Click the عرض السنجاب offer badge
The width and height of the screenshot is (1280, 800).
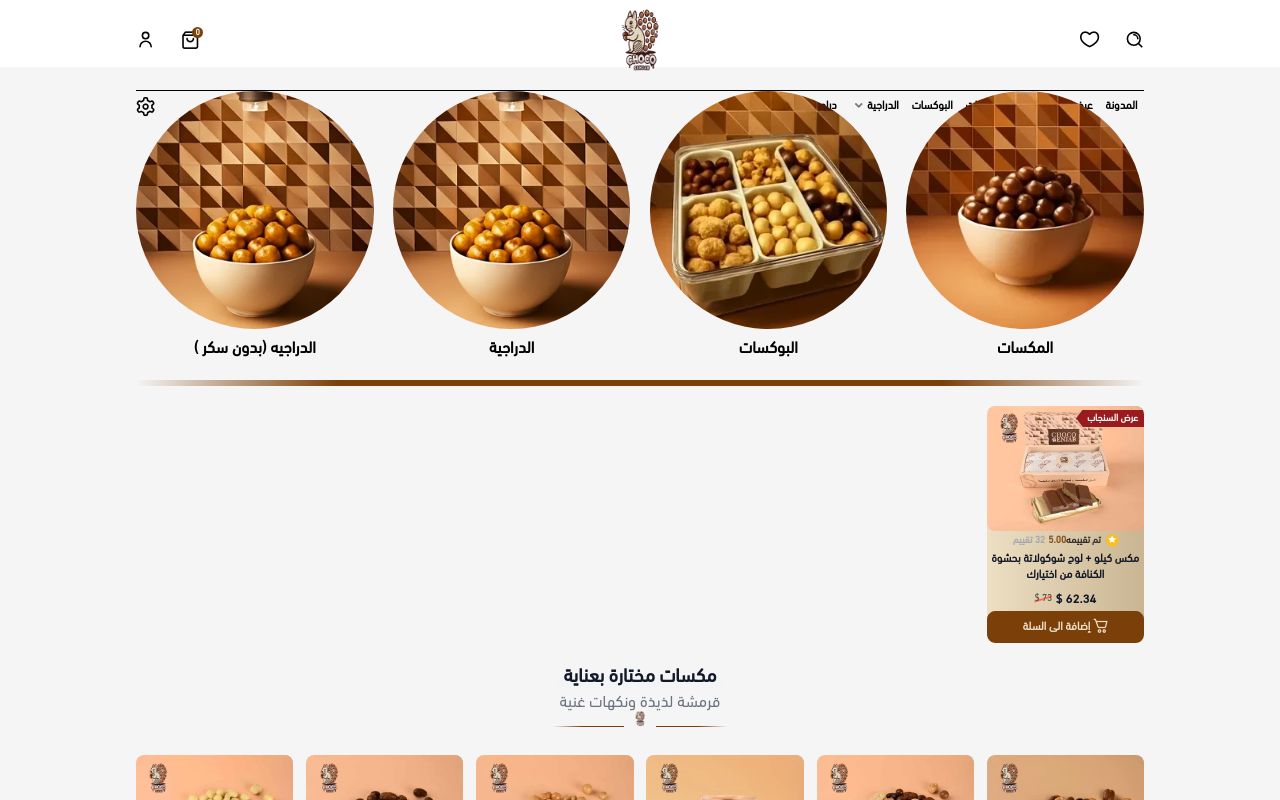1112,417
